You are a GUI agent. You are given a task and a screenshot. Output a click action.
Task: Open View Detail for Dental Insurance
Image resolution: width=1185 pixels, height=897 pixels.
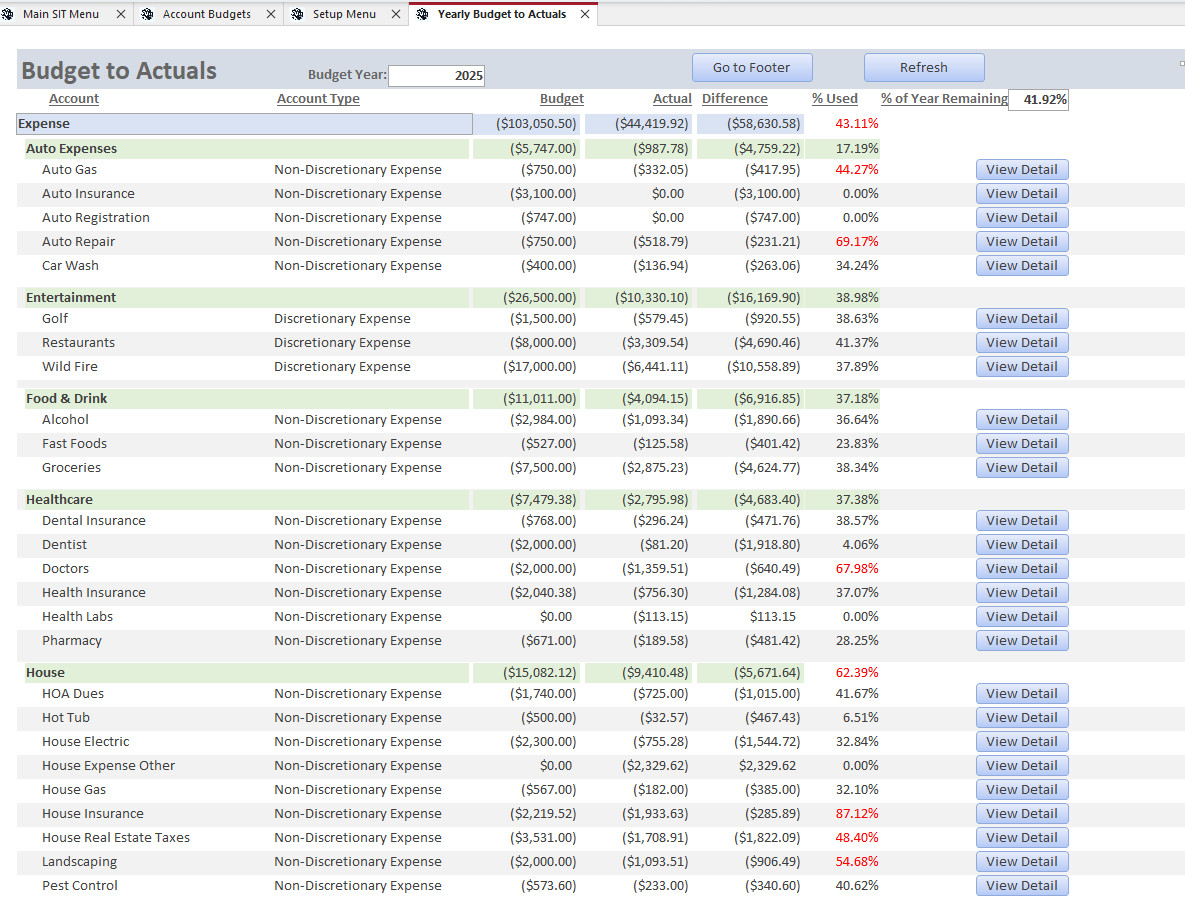pos(1022,521)
